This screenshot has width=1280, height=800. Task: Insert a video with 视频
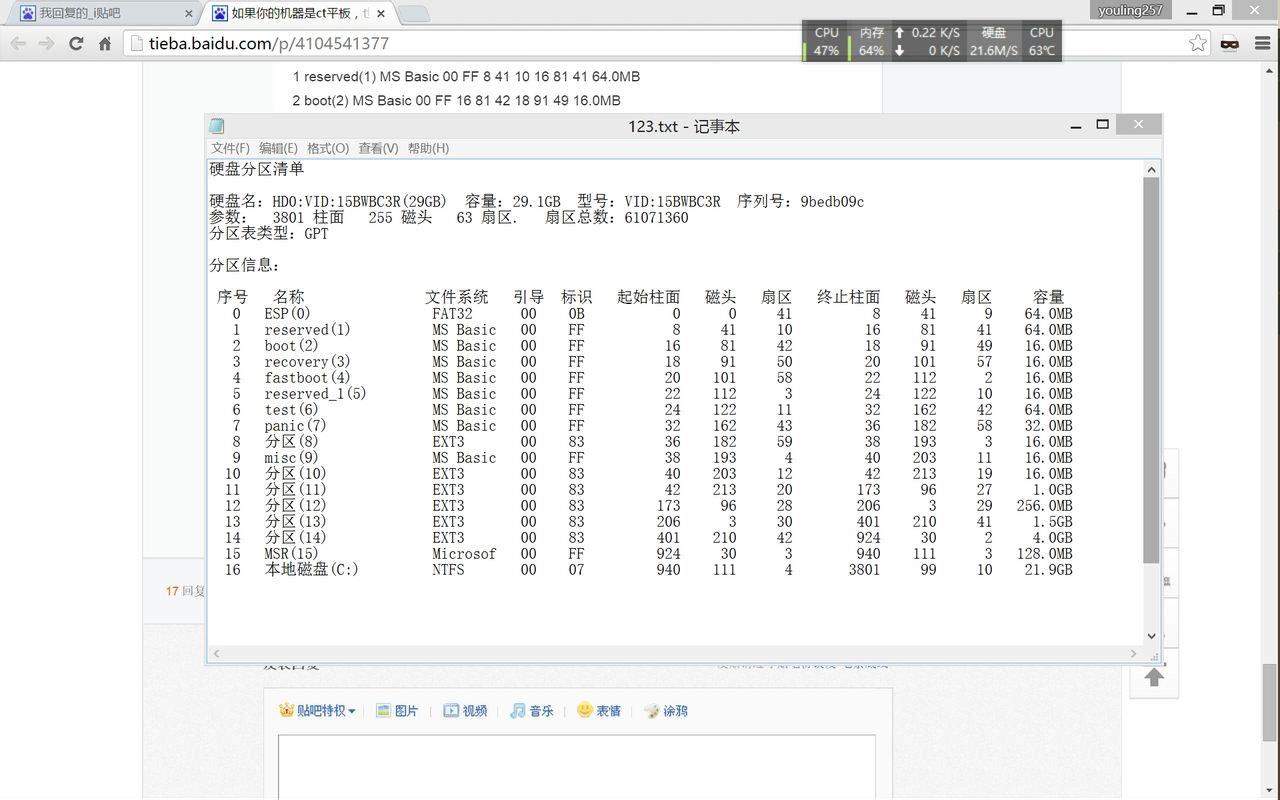point(465,711)
